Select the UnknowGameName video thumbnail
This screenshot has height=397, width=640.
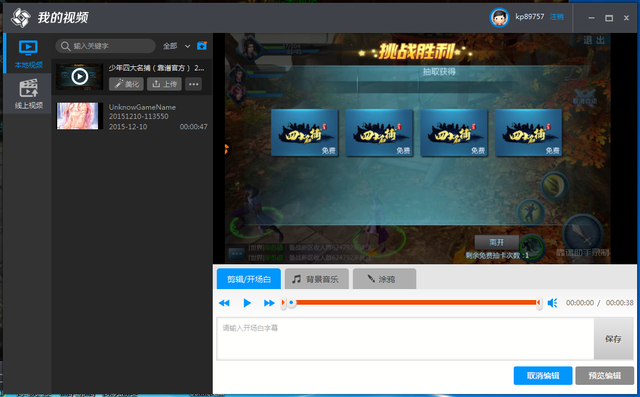click(78, 116)
